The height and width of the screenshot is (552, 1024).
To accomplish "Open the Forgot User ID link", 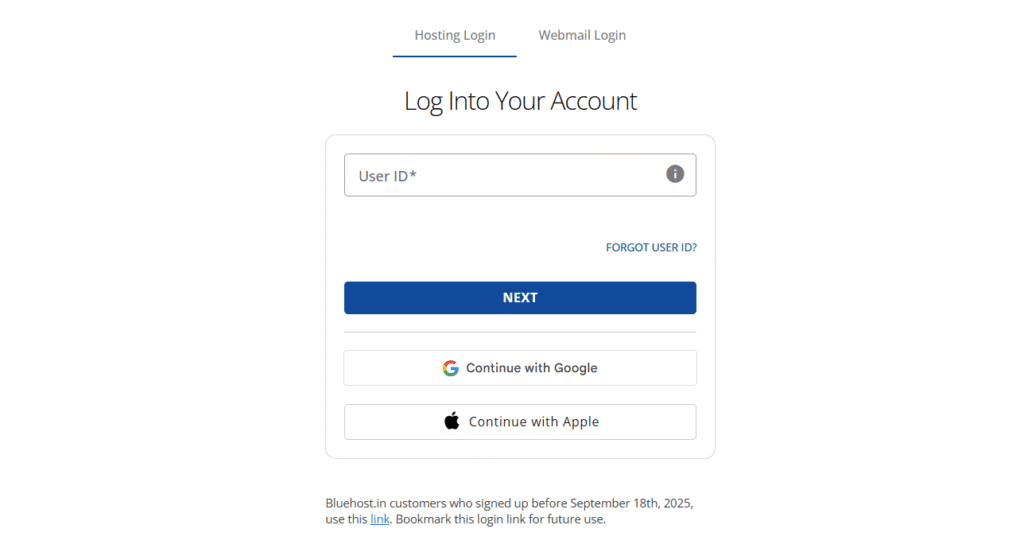I will [651, 248].
